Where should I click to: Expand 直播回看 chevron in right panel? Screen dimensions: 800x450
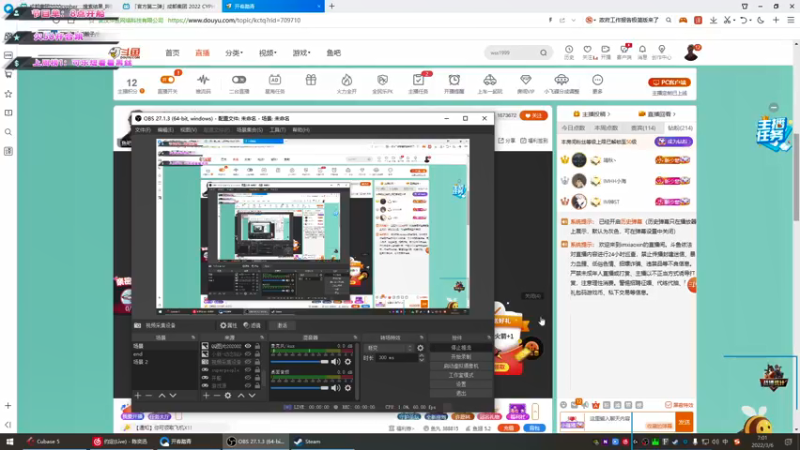(x=674, y=114)
